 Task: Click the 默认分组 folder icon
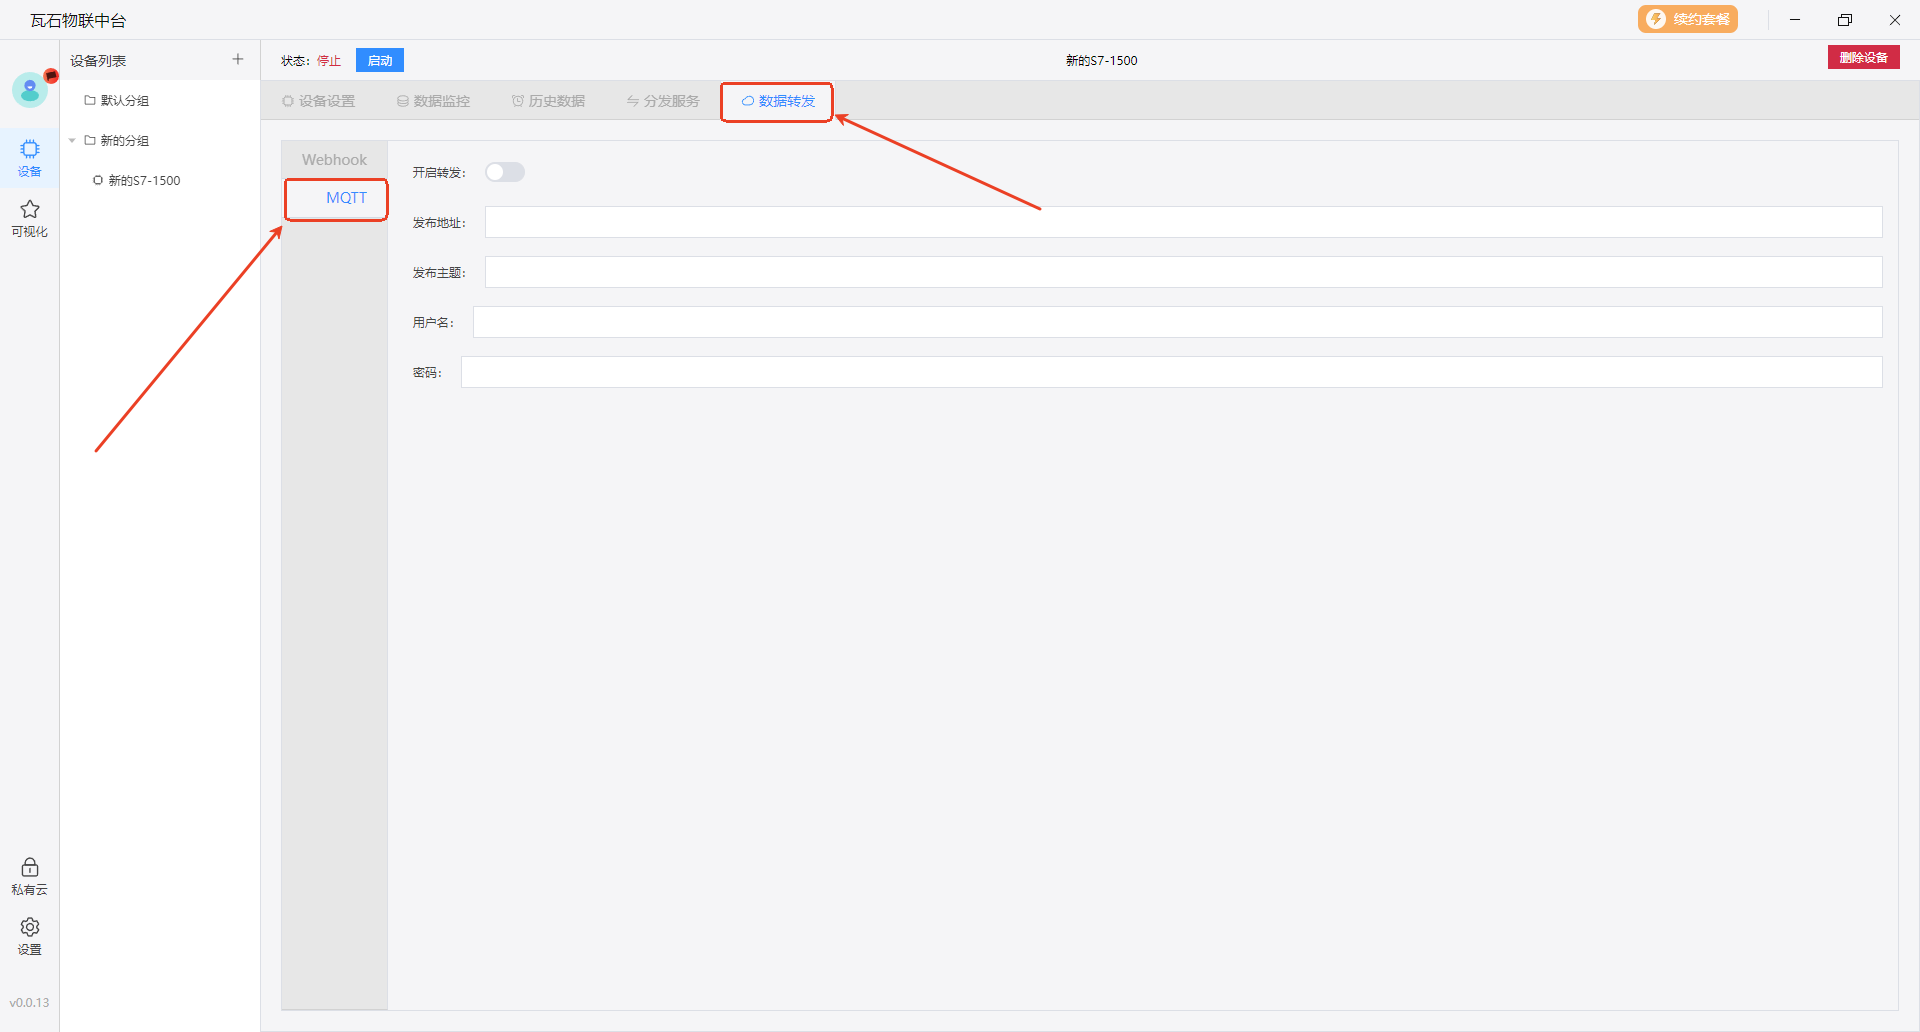[x=90, y=101]
